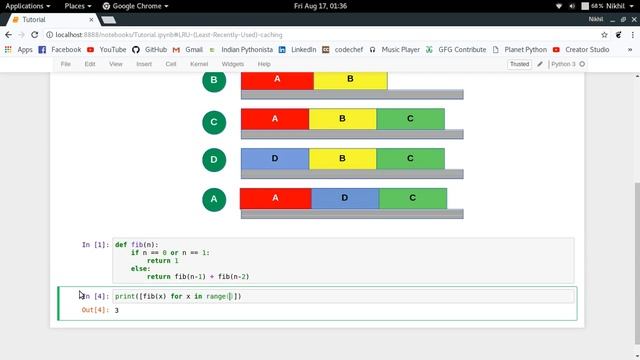Go forward to the next page
The height and width of the screenshot is (360, 640).
pyautogui.click(x=22, y=35)
